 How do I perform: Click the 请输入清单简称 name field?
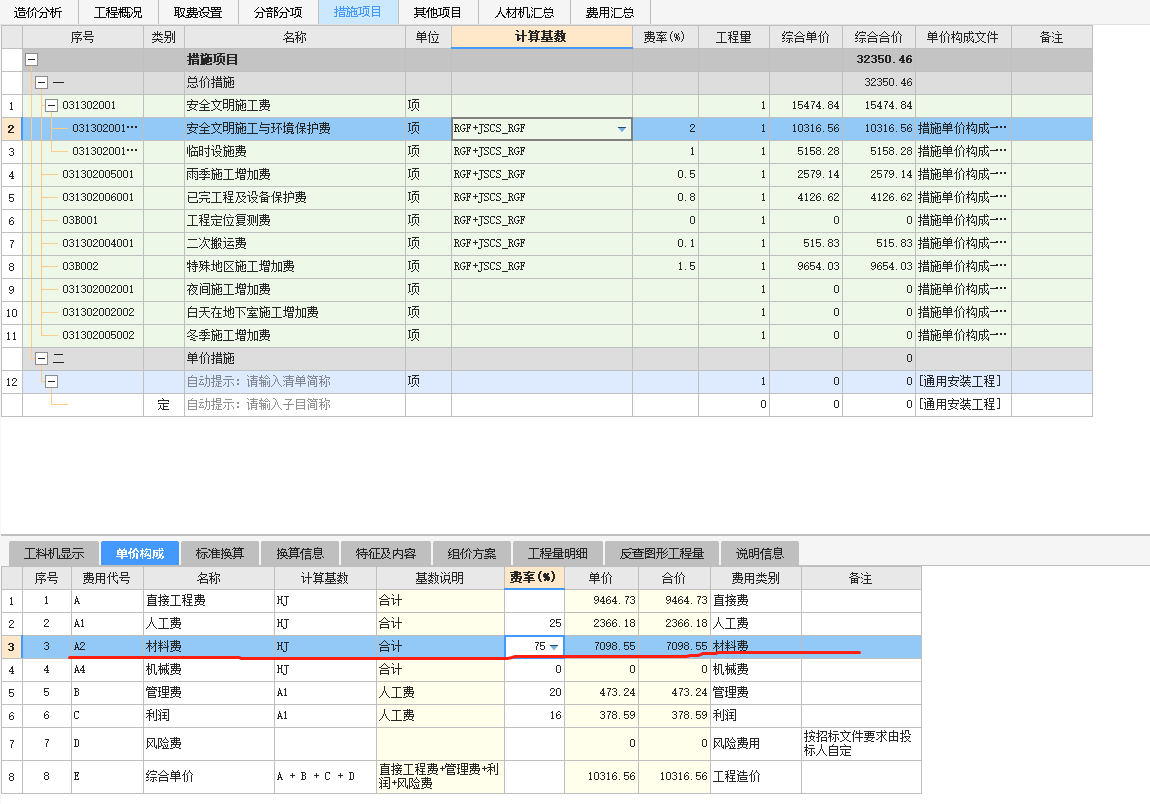tap(295, 381)
